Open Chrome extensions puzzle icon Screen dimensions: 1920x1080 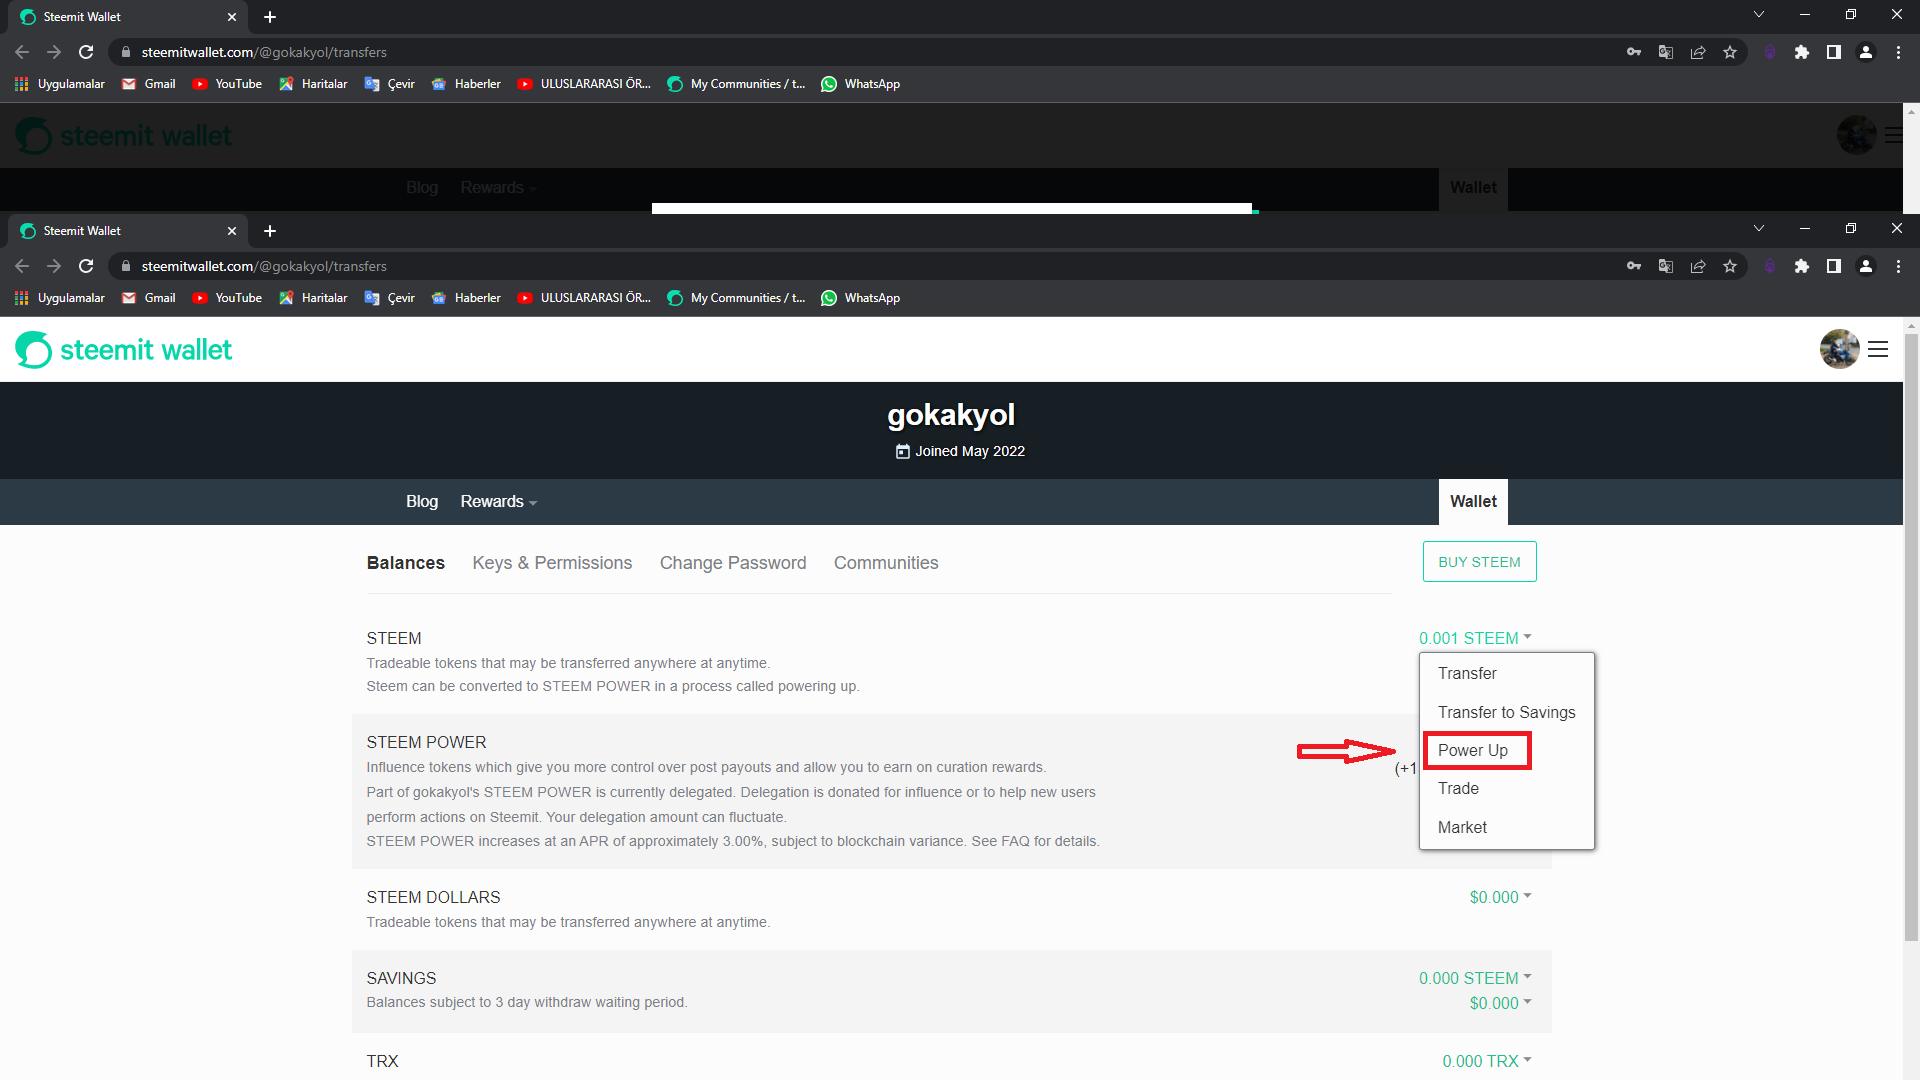tap(1802, 266)
